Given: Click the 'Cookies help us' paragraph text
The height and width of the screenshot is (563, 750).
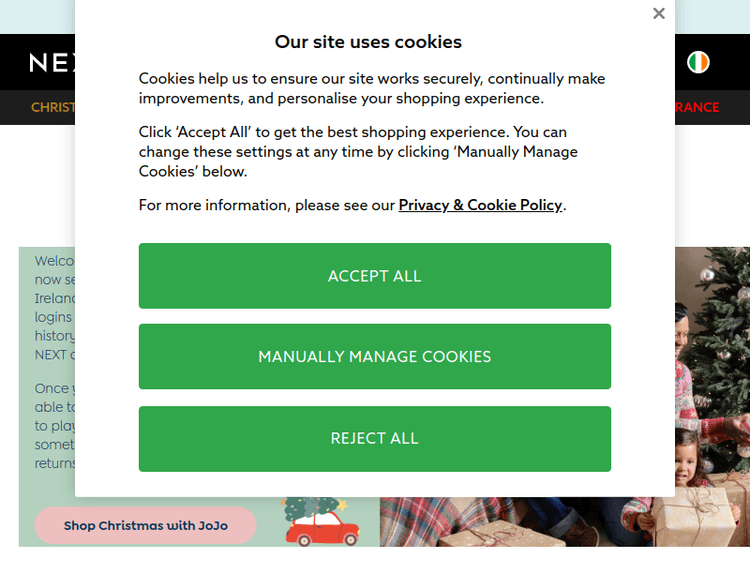Looking at the screenshot, I should pyautogui.click(x=371, y=88).
